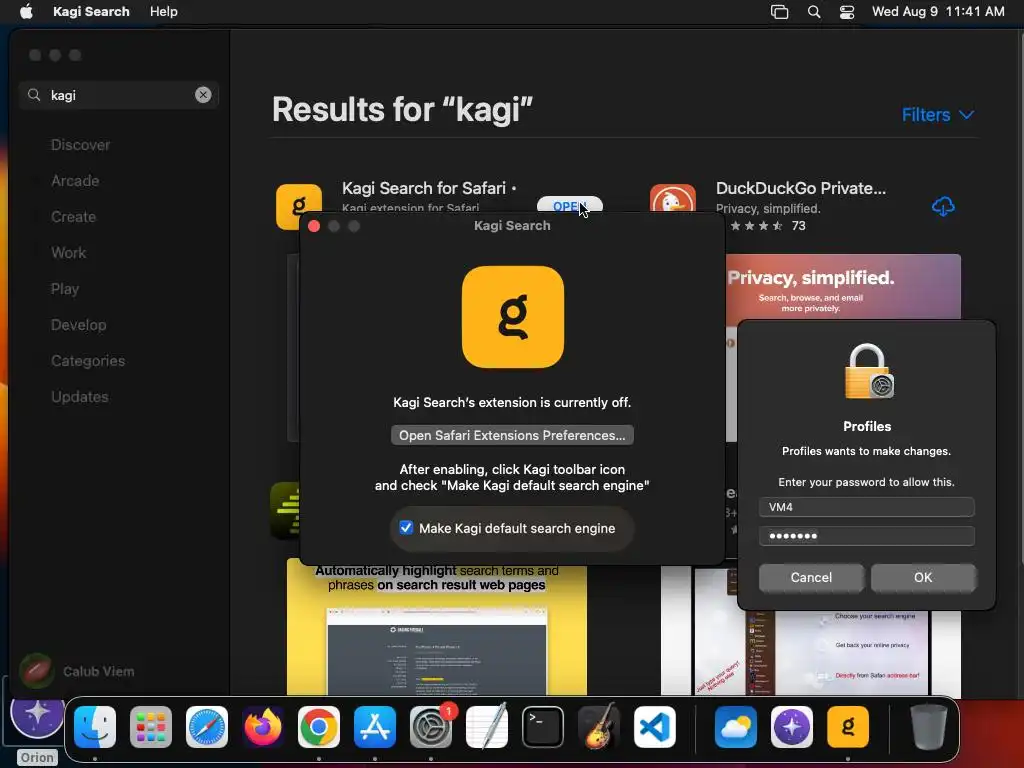Screen dimensions: 1024x768
Task: Click the Privacy, simplified screenshot thumbnail
Action: [843, 287]
